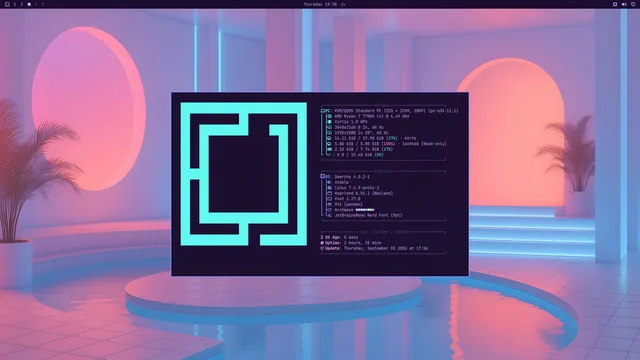
Task: Open the Omarchy menu icon in top bar
Action: pyautogui.click(x=7, y=4)
